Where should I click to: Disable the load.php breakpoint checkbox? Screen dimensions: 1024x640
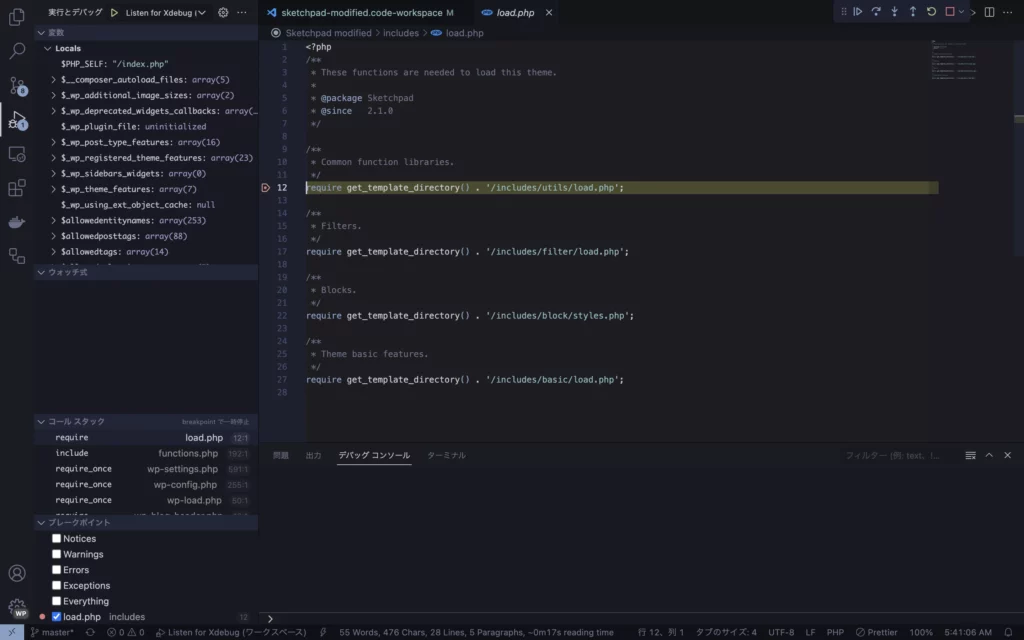(56, 616)
